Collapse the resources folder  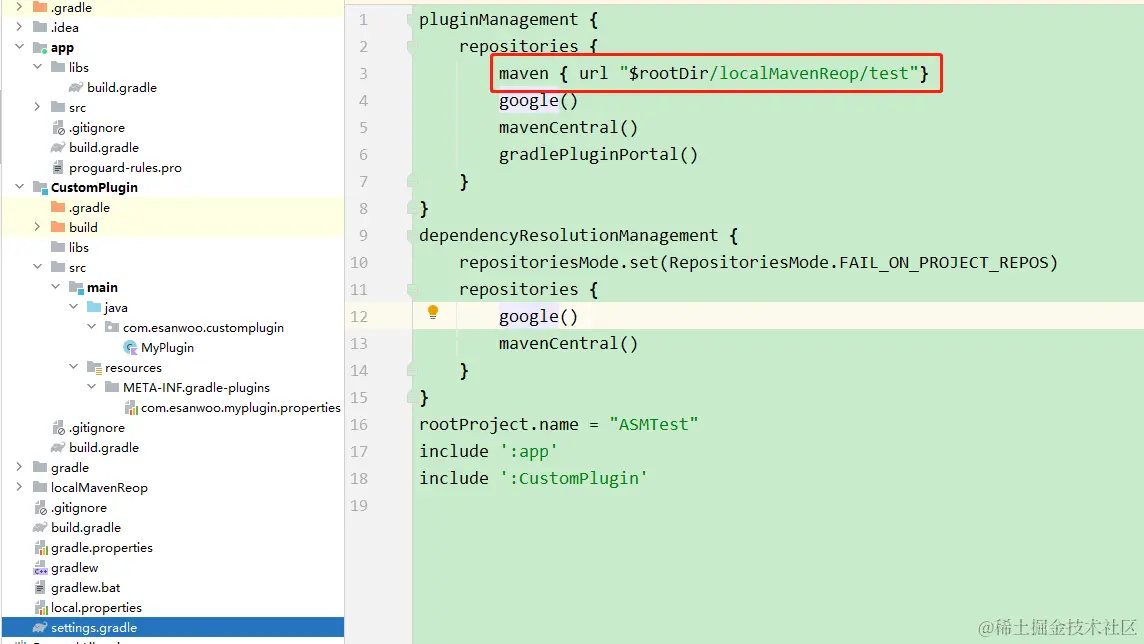coord(73,367)
